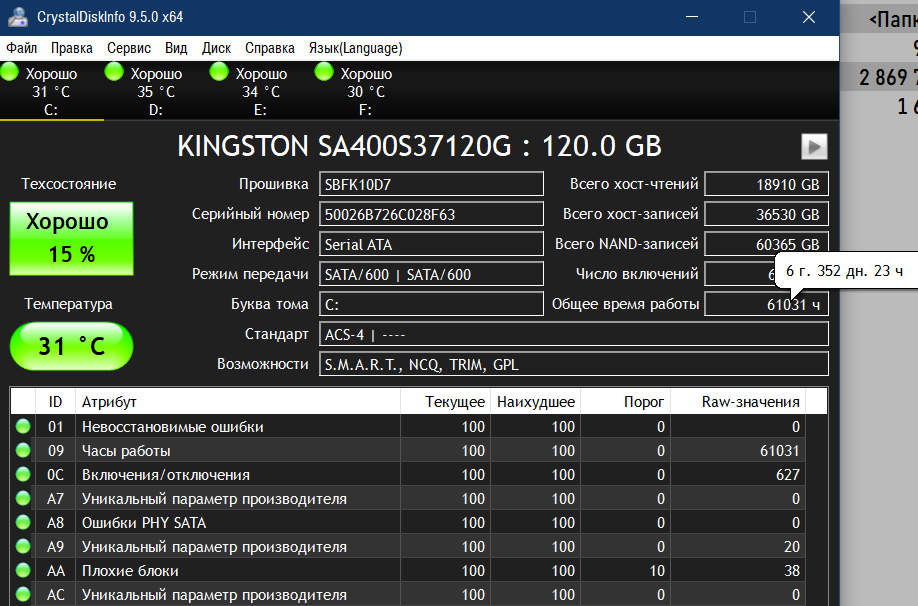Select the Ошибки PHY SATA attribute row

point(407,522)
